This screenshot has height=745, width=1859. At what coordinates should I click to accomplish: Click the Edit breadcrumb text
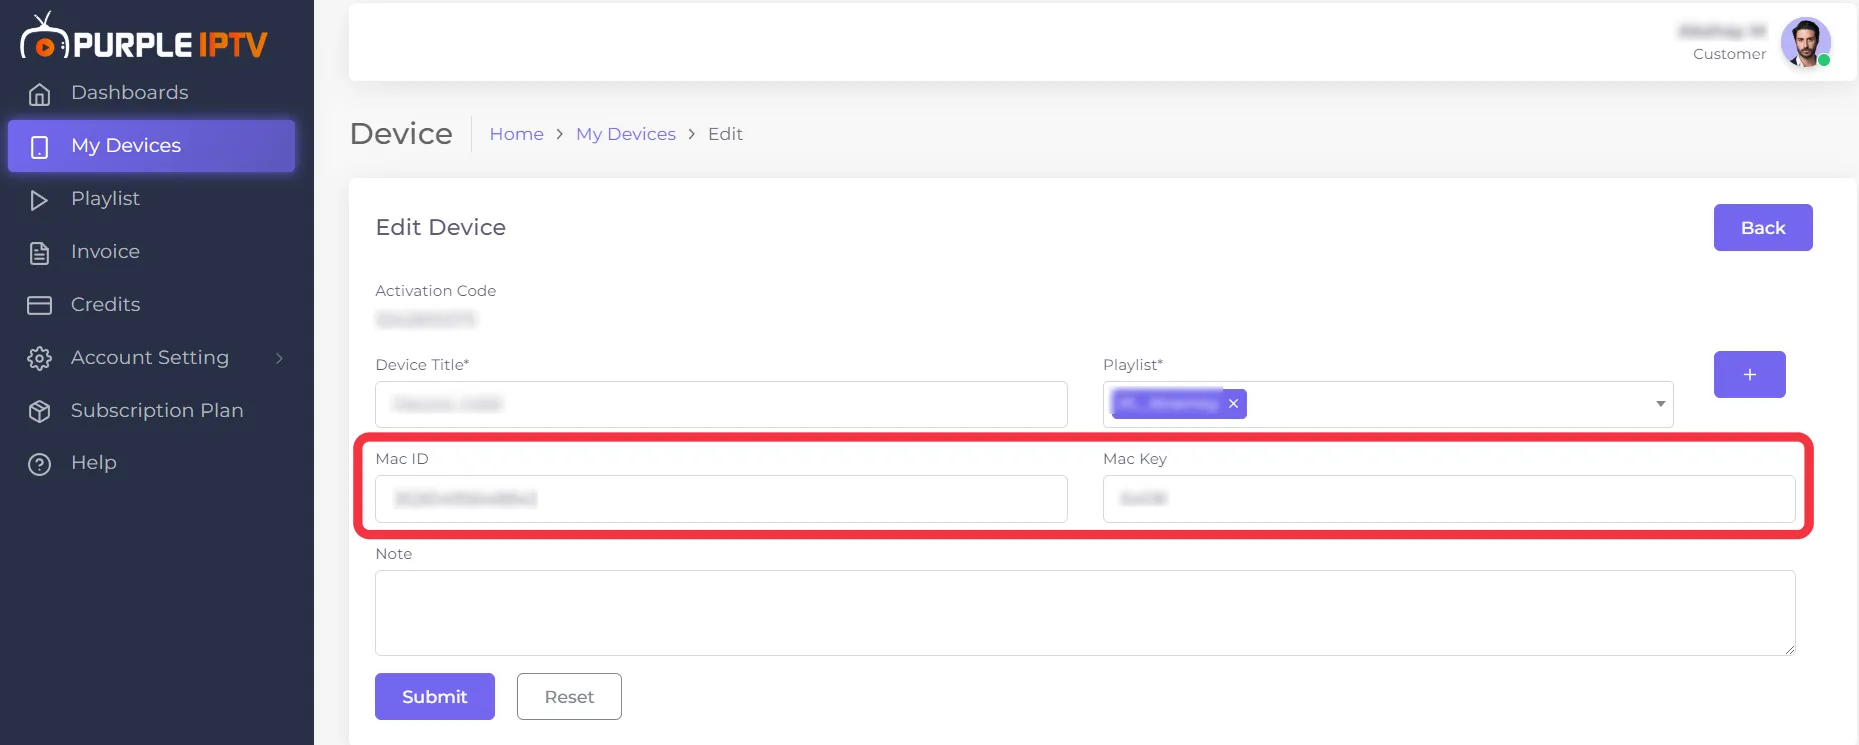pyautogui.click(x=725, y=134)
